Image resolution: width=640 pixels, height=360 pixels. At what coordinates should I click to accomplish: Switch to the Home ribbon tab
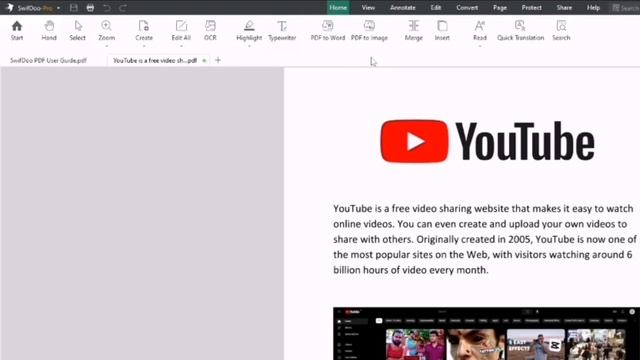(338, 7)
